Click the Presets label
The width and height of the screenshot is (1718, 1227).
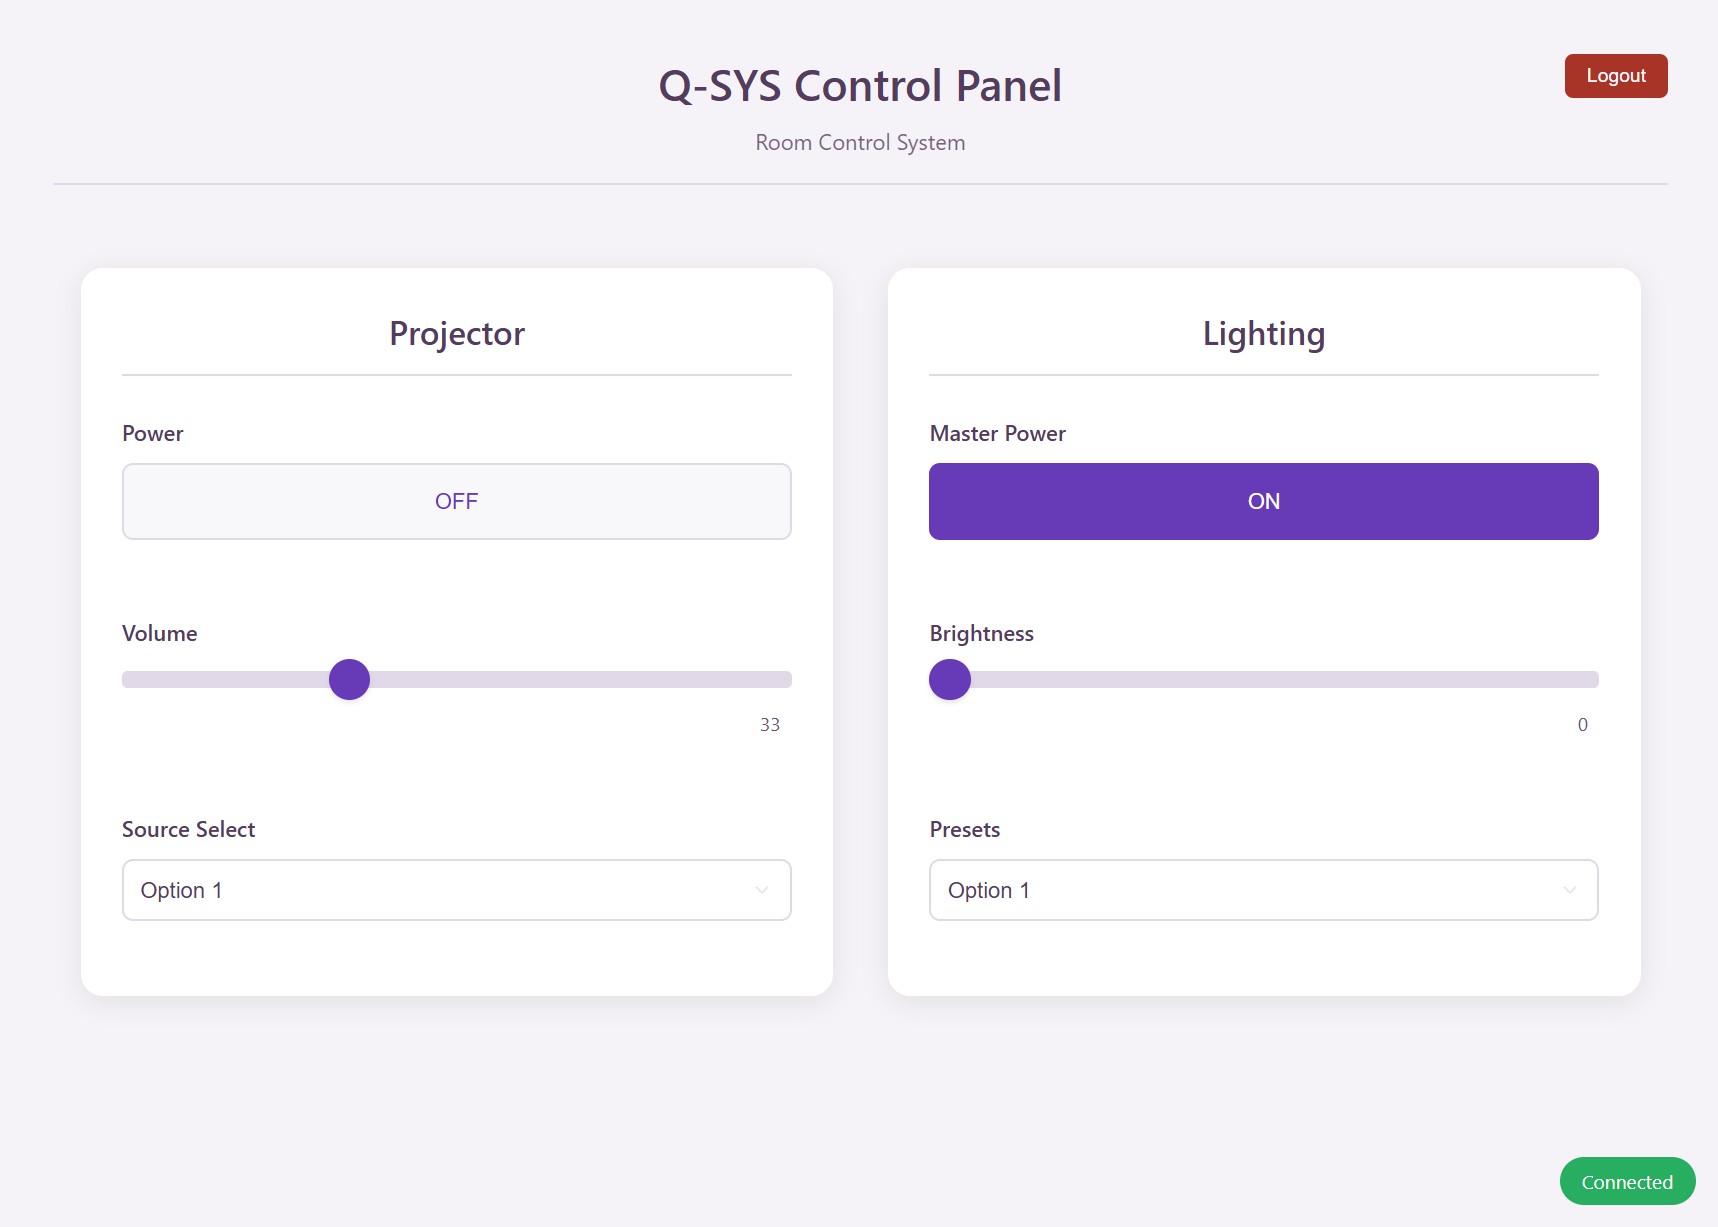pyautogui.click(x=964, y=830)
